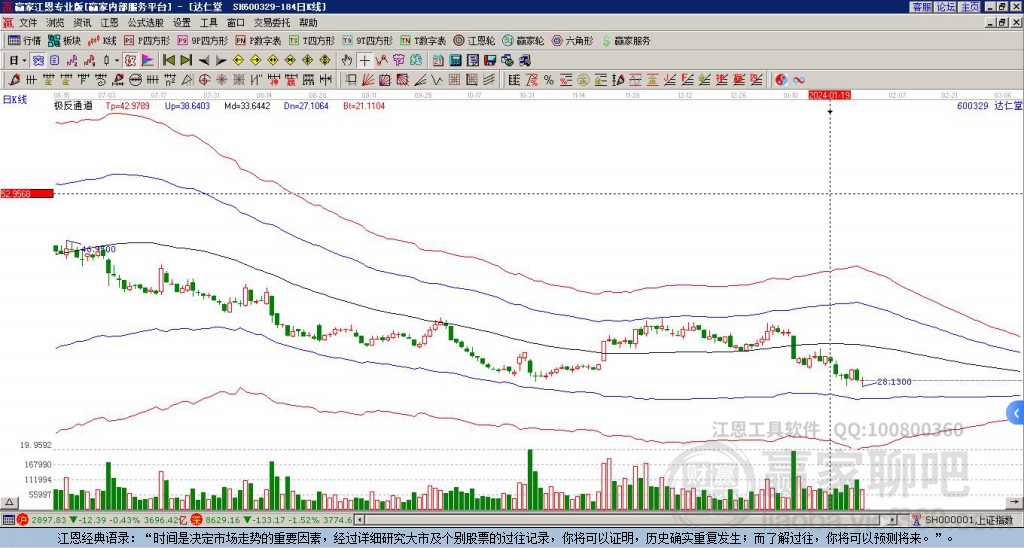
Task: Click the 日K线 chart label
Action: coord(15,99)
